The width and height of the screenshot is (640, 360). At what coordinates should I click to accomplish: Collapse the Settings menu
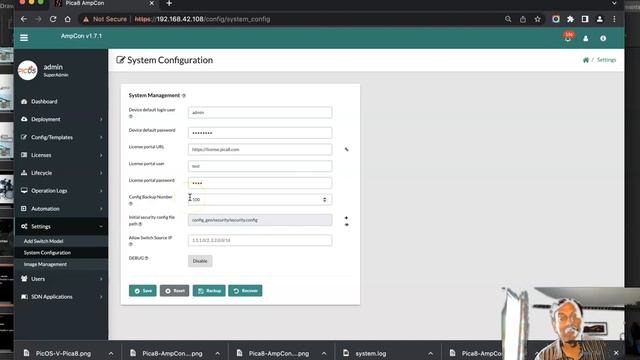click(x=61, y=227)
